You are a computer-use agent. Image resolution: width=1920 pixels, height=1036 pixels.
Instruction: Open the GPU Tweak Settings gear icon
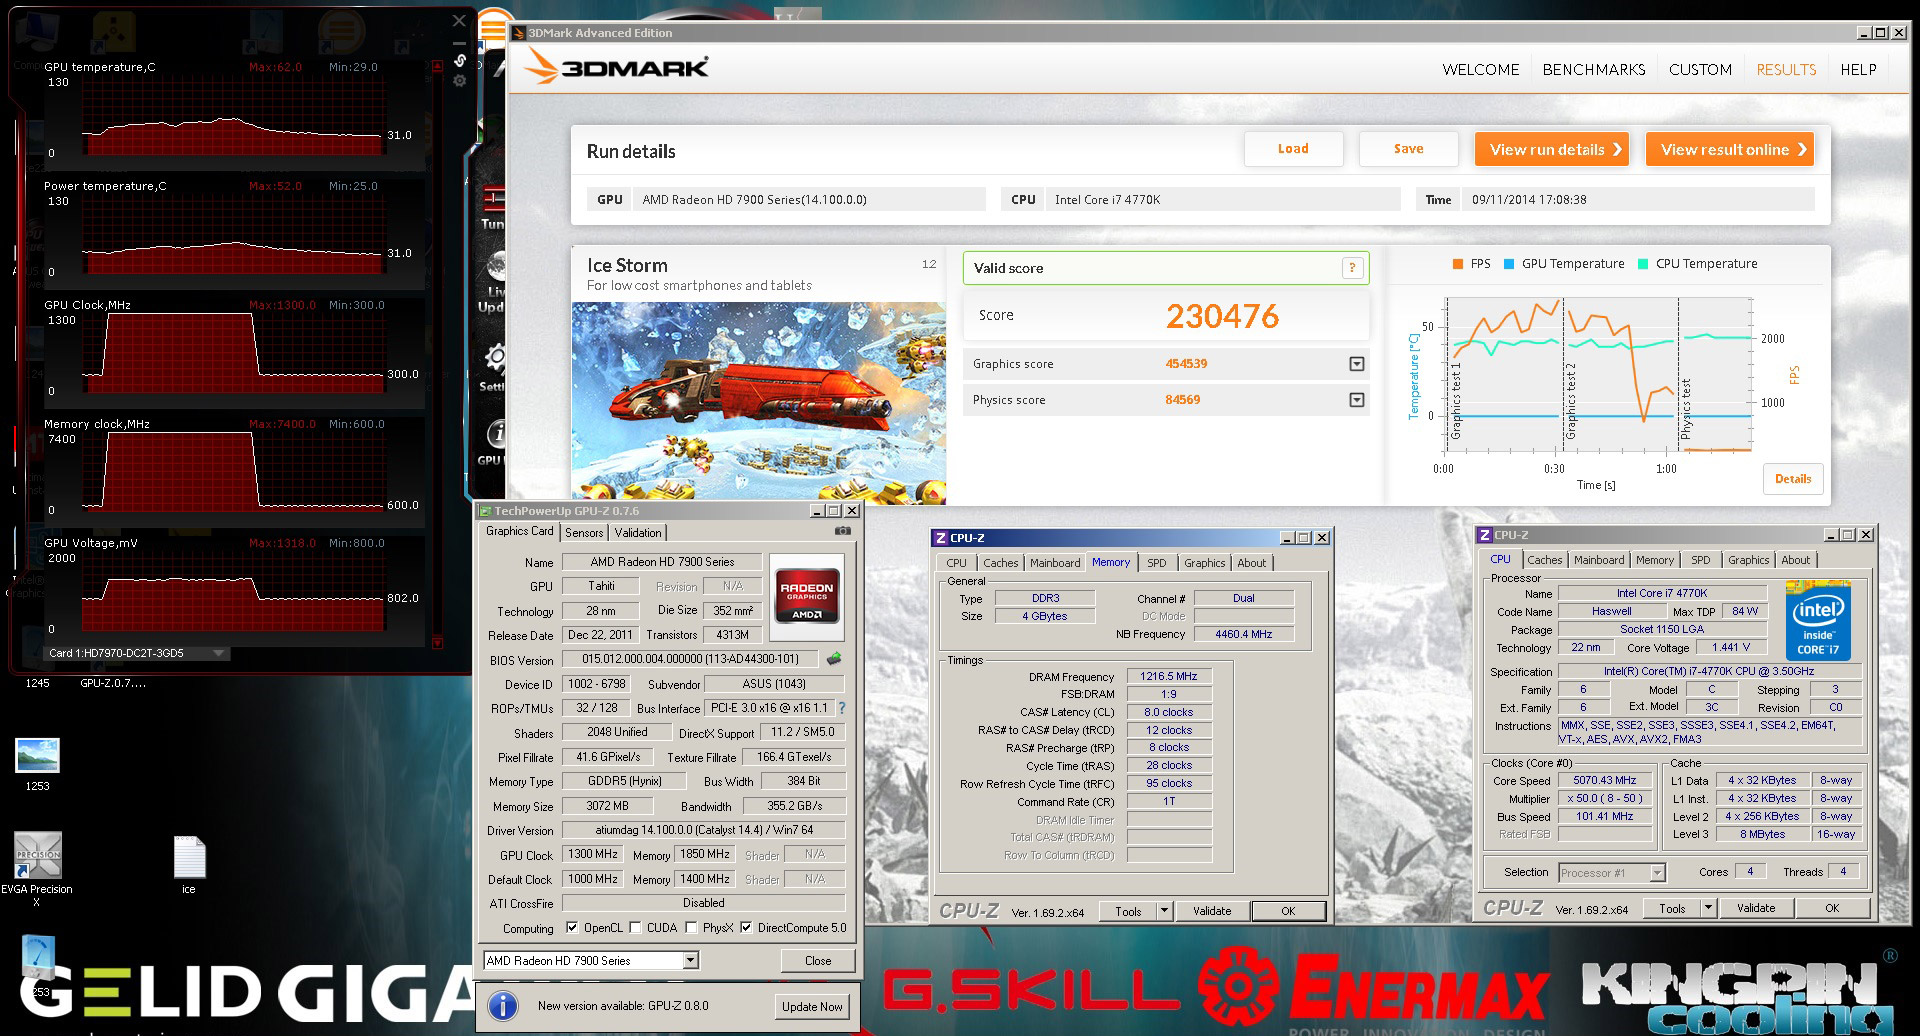pyautogui.click(x=495, y=358)
